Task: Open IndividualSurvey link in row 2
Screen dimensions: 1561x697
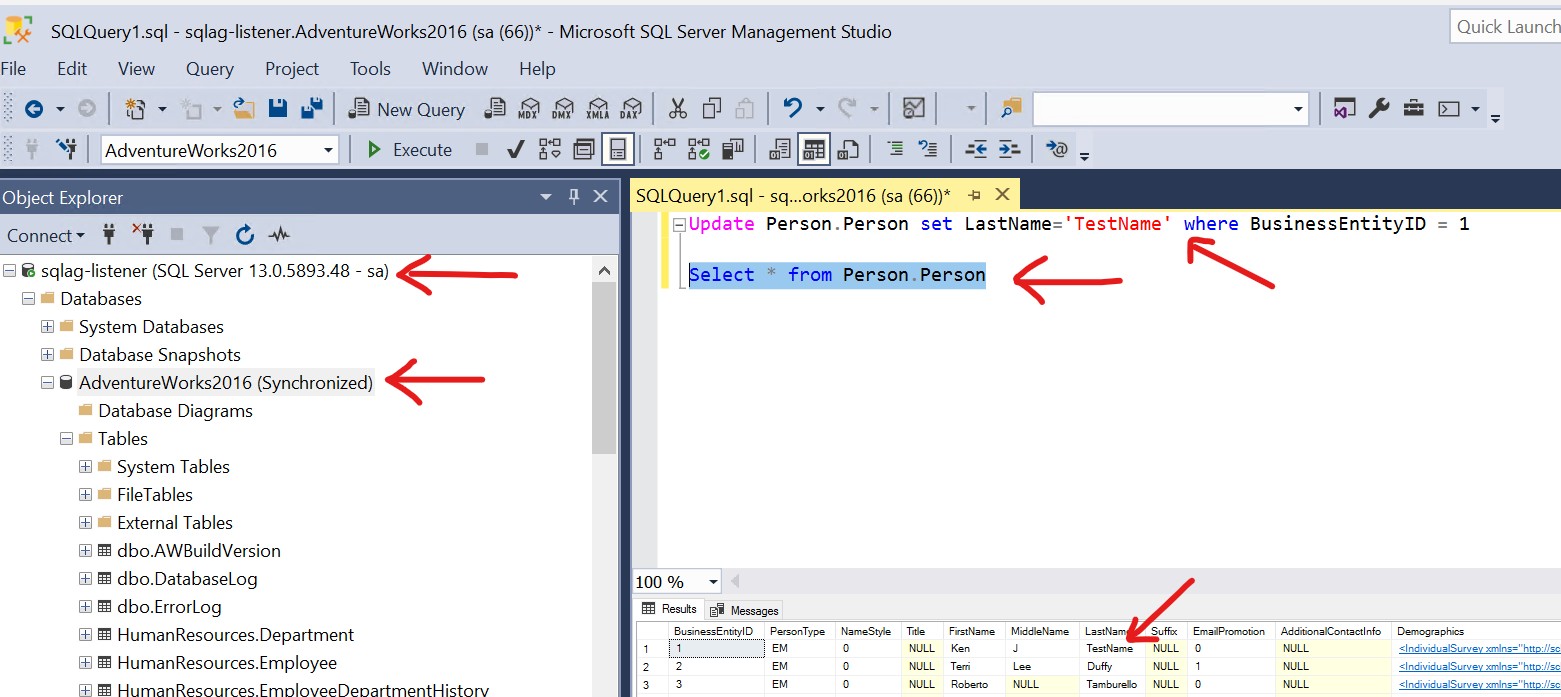Action: click(1478, 666)
